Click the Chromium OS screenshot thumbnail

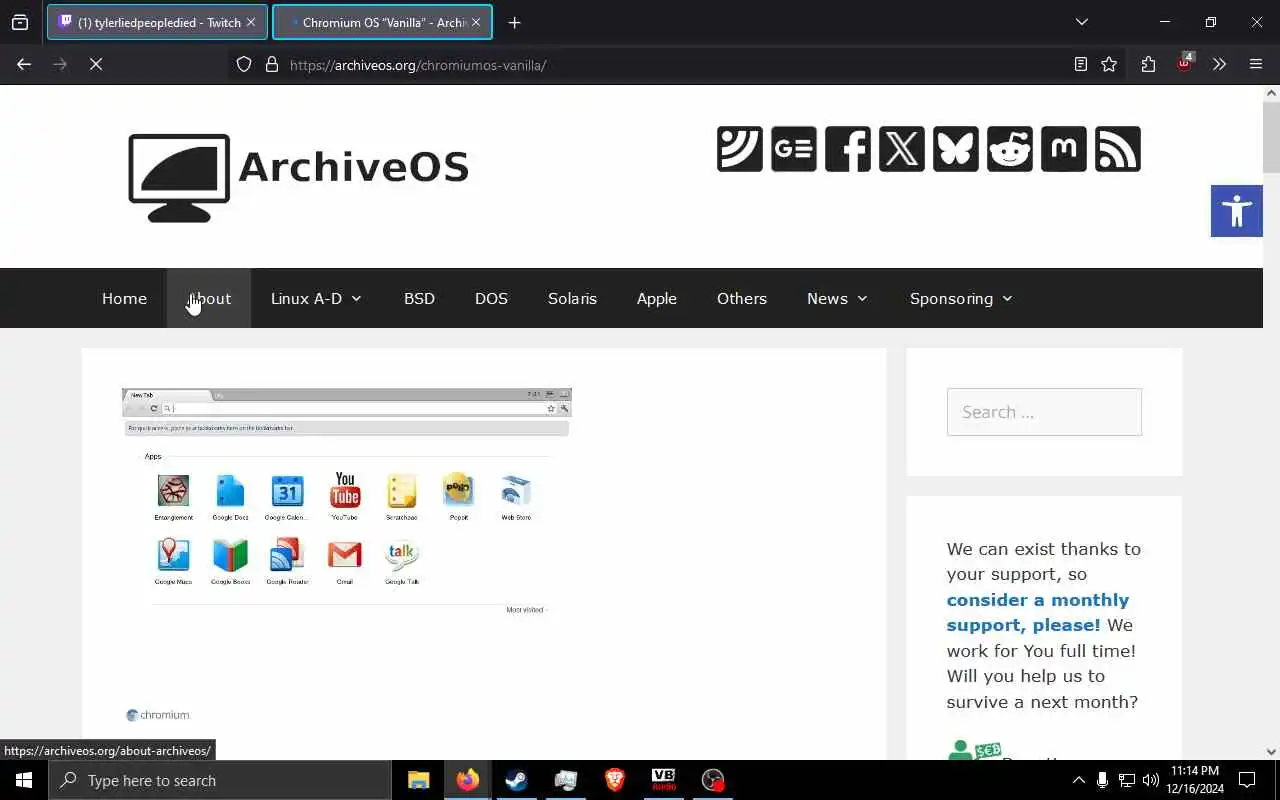pyautogui.click(x=346, y=556)
